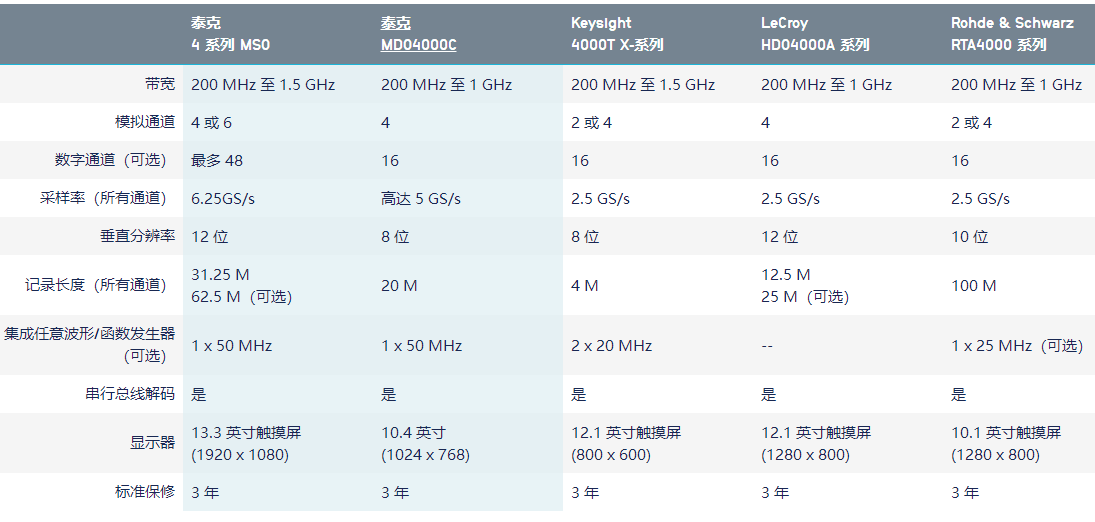Image resolution: width=1095 pixels, height=522 pixels.
Task: Select the 31.25 M record length cell
Action: [x=220, y=274]
